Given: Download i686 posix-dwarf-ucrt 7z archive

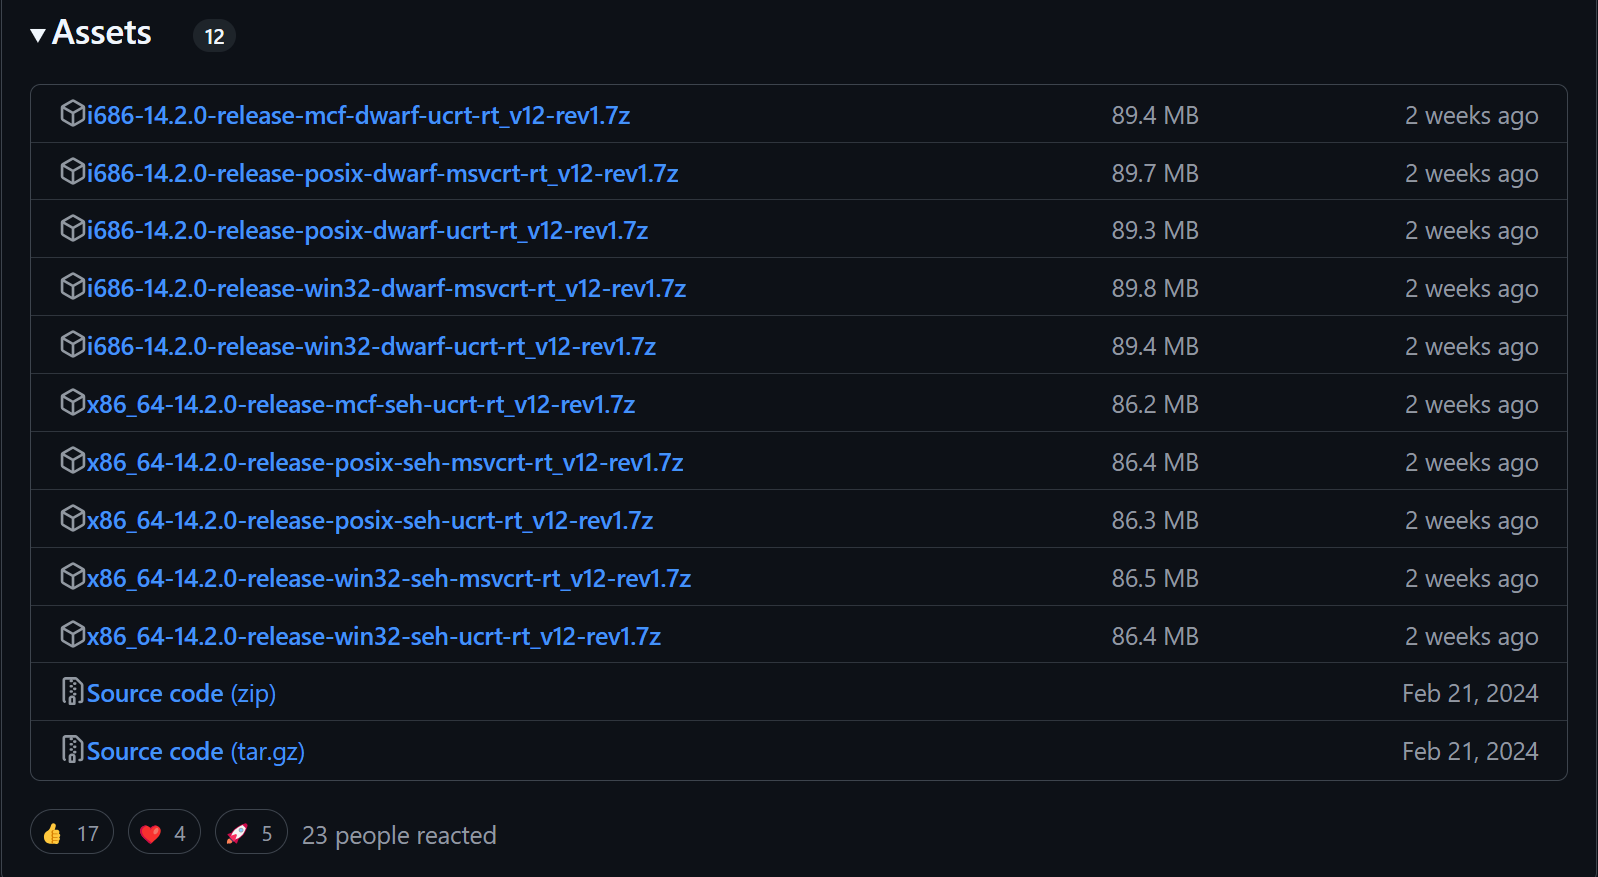Looking at the screenshot, I should (367, 231).
